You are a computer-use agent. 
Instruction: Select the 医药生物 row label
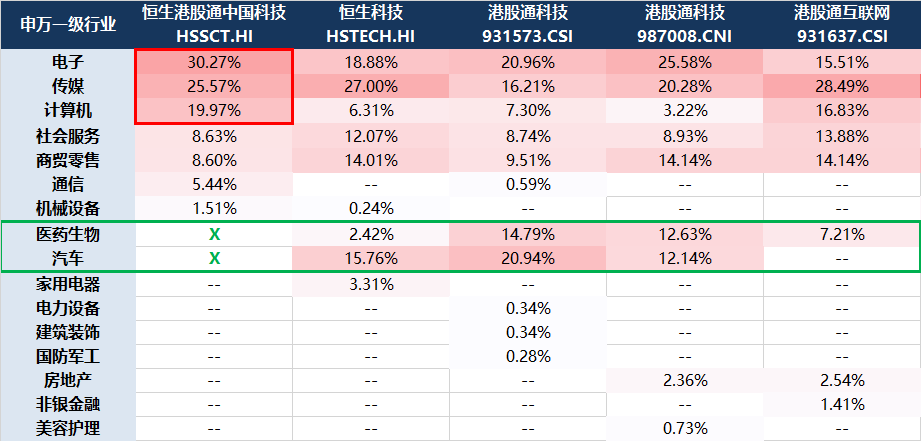pyautogui.click(x=68, y=234)
